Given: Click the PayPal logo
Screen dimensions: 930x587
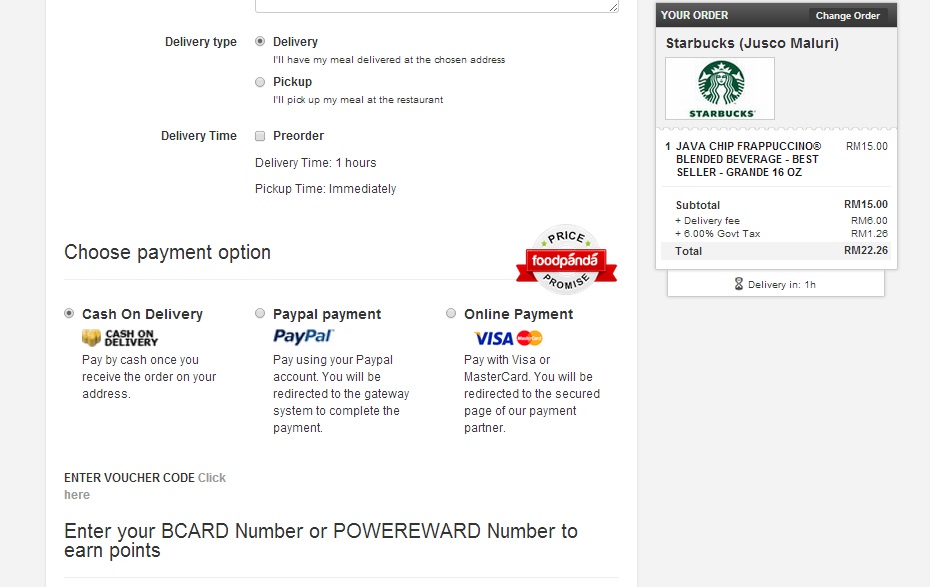Looking at the screenshot, I should [x=304, y=337].
